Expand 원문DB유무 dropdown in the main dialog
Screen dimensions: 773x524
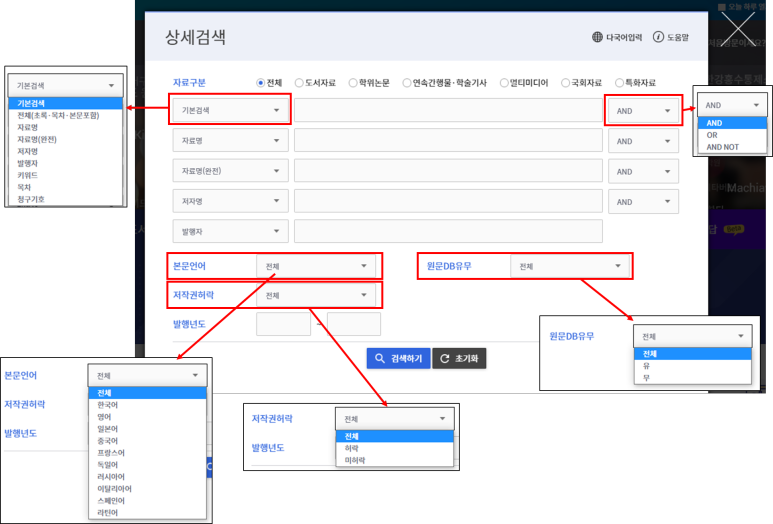point(570,266)
